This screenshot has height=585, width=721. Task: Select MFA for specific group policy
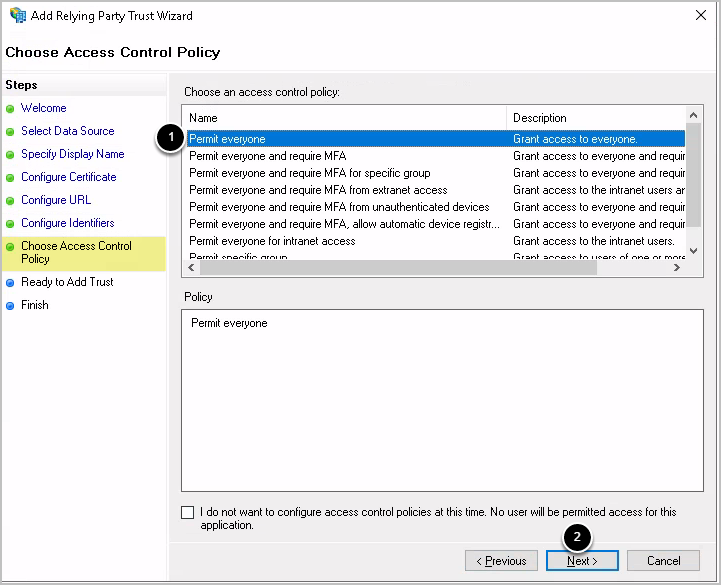(309, 173)
